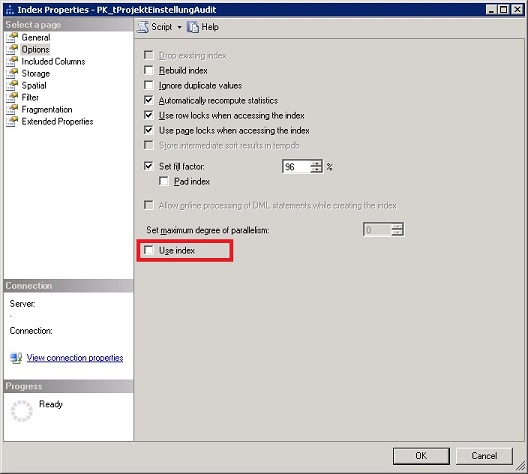
Task: Enable the Pad index checkbox
Action: [x=164, y=181]
